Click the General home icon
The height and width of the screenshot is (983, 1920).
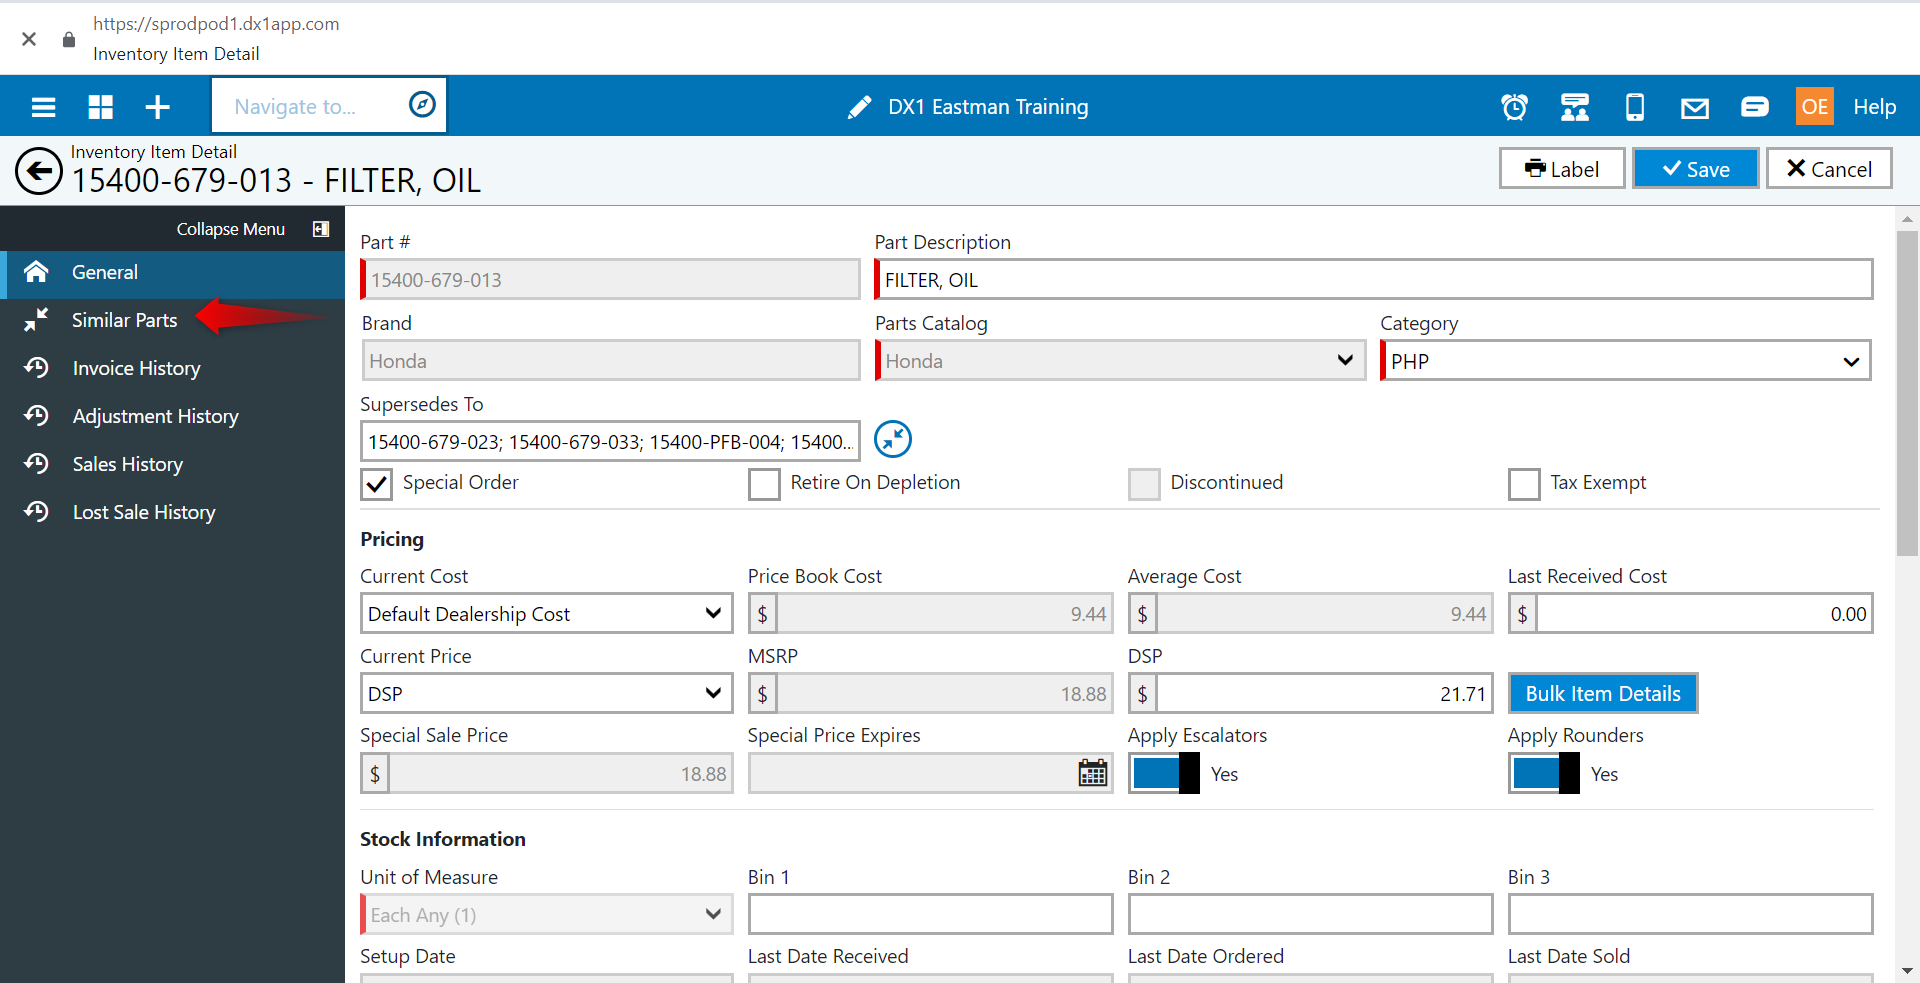(x=37, y=272)
